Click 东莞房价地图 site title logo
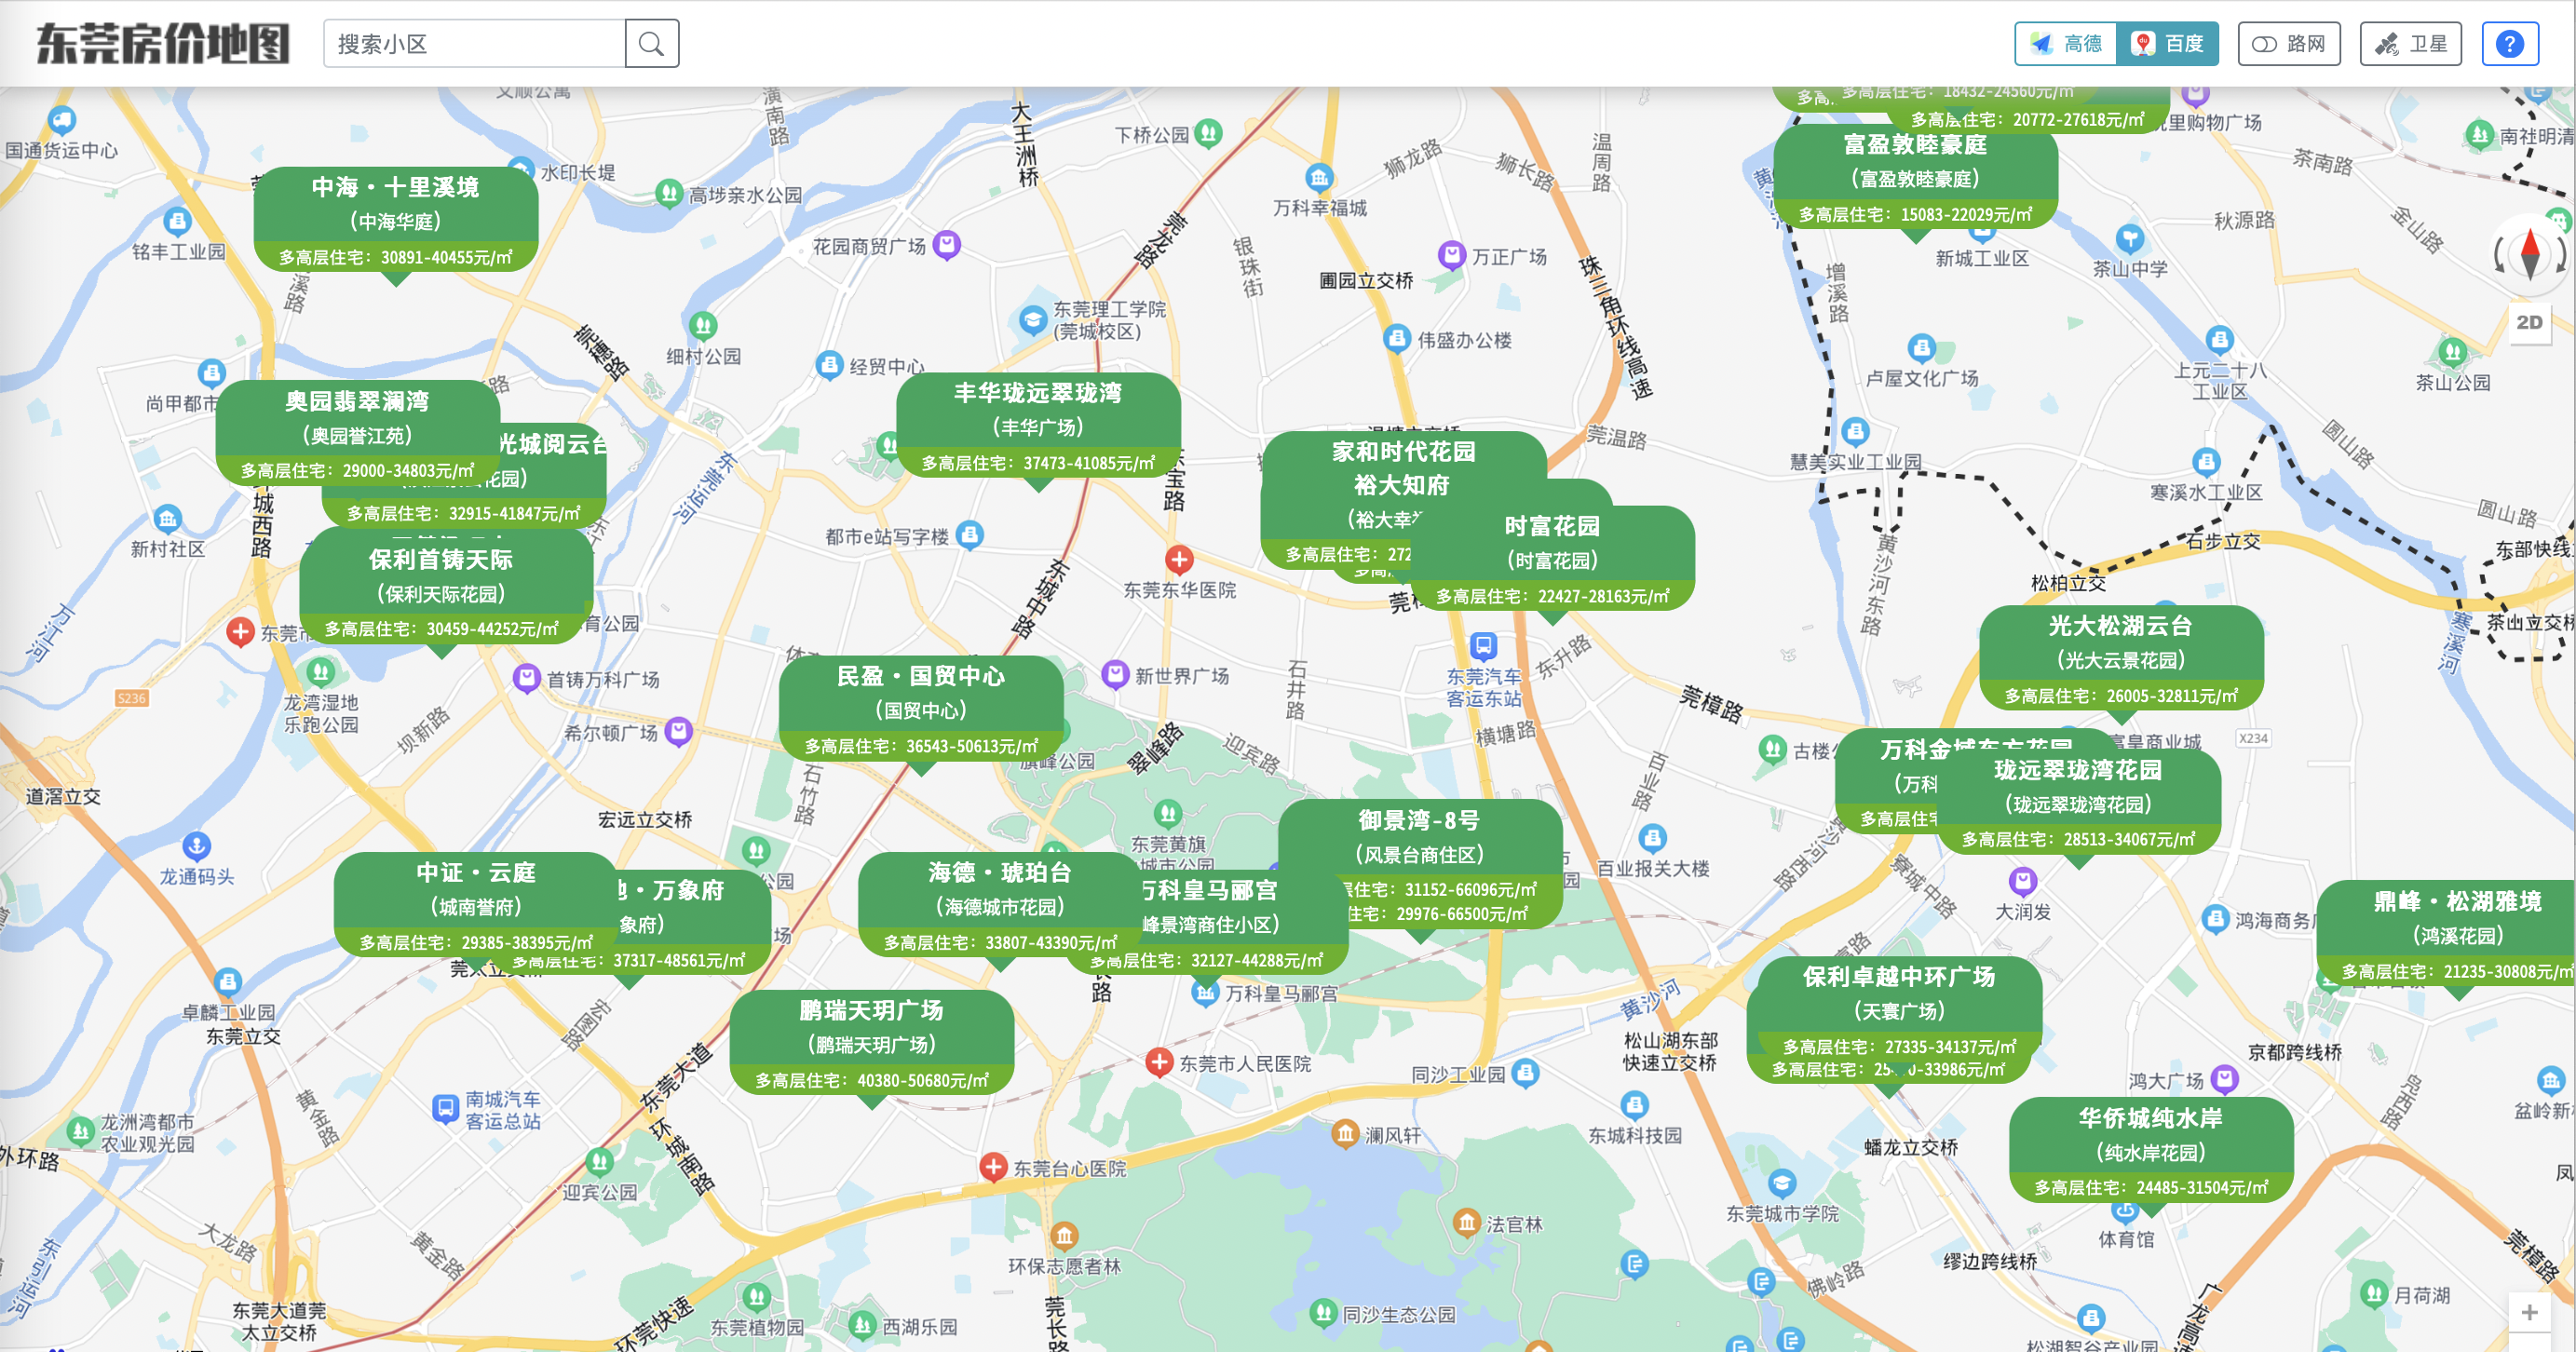The height and width of the screenshot is (1352, 2576). coord(163,44)
